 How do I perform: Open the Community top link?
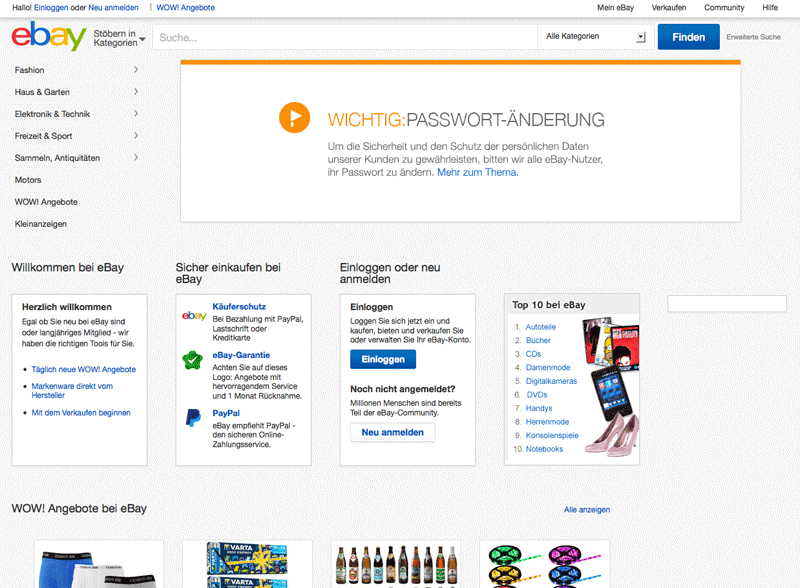click(724, 8)
